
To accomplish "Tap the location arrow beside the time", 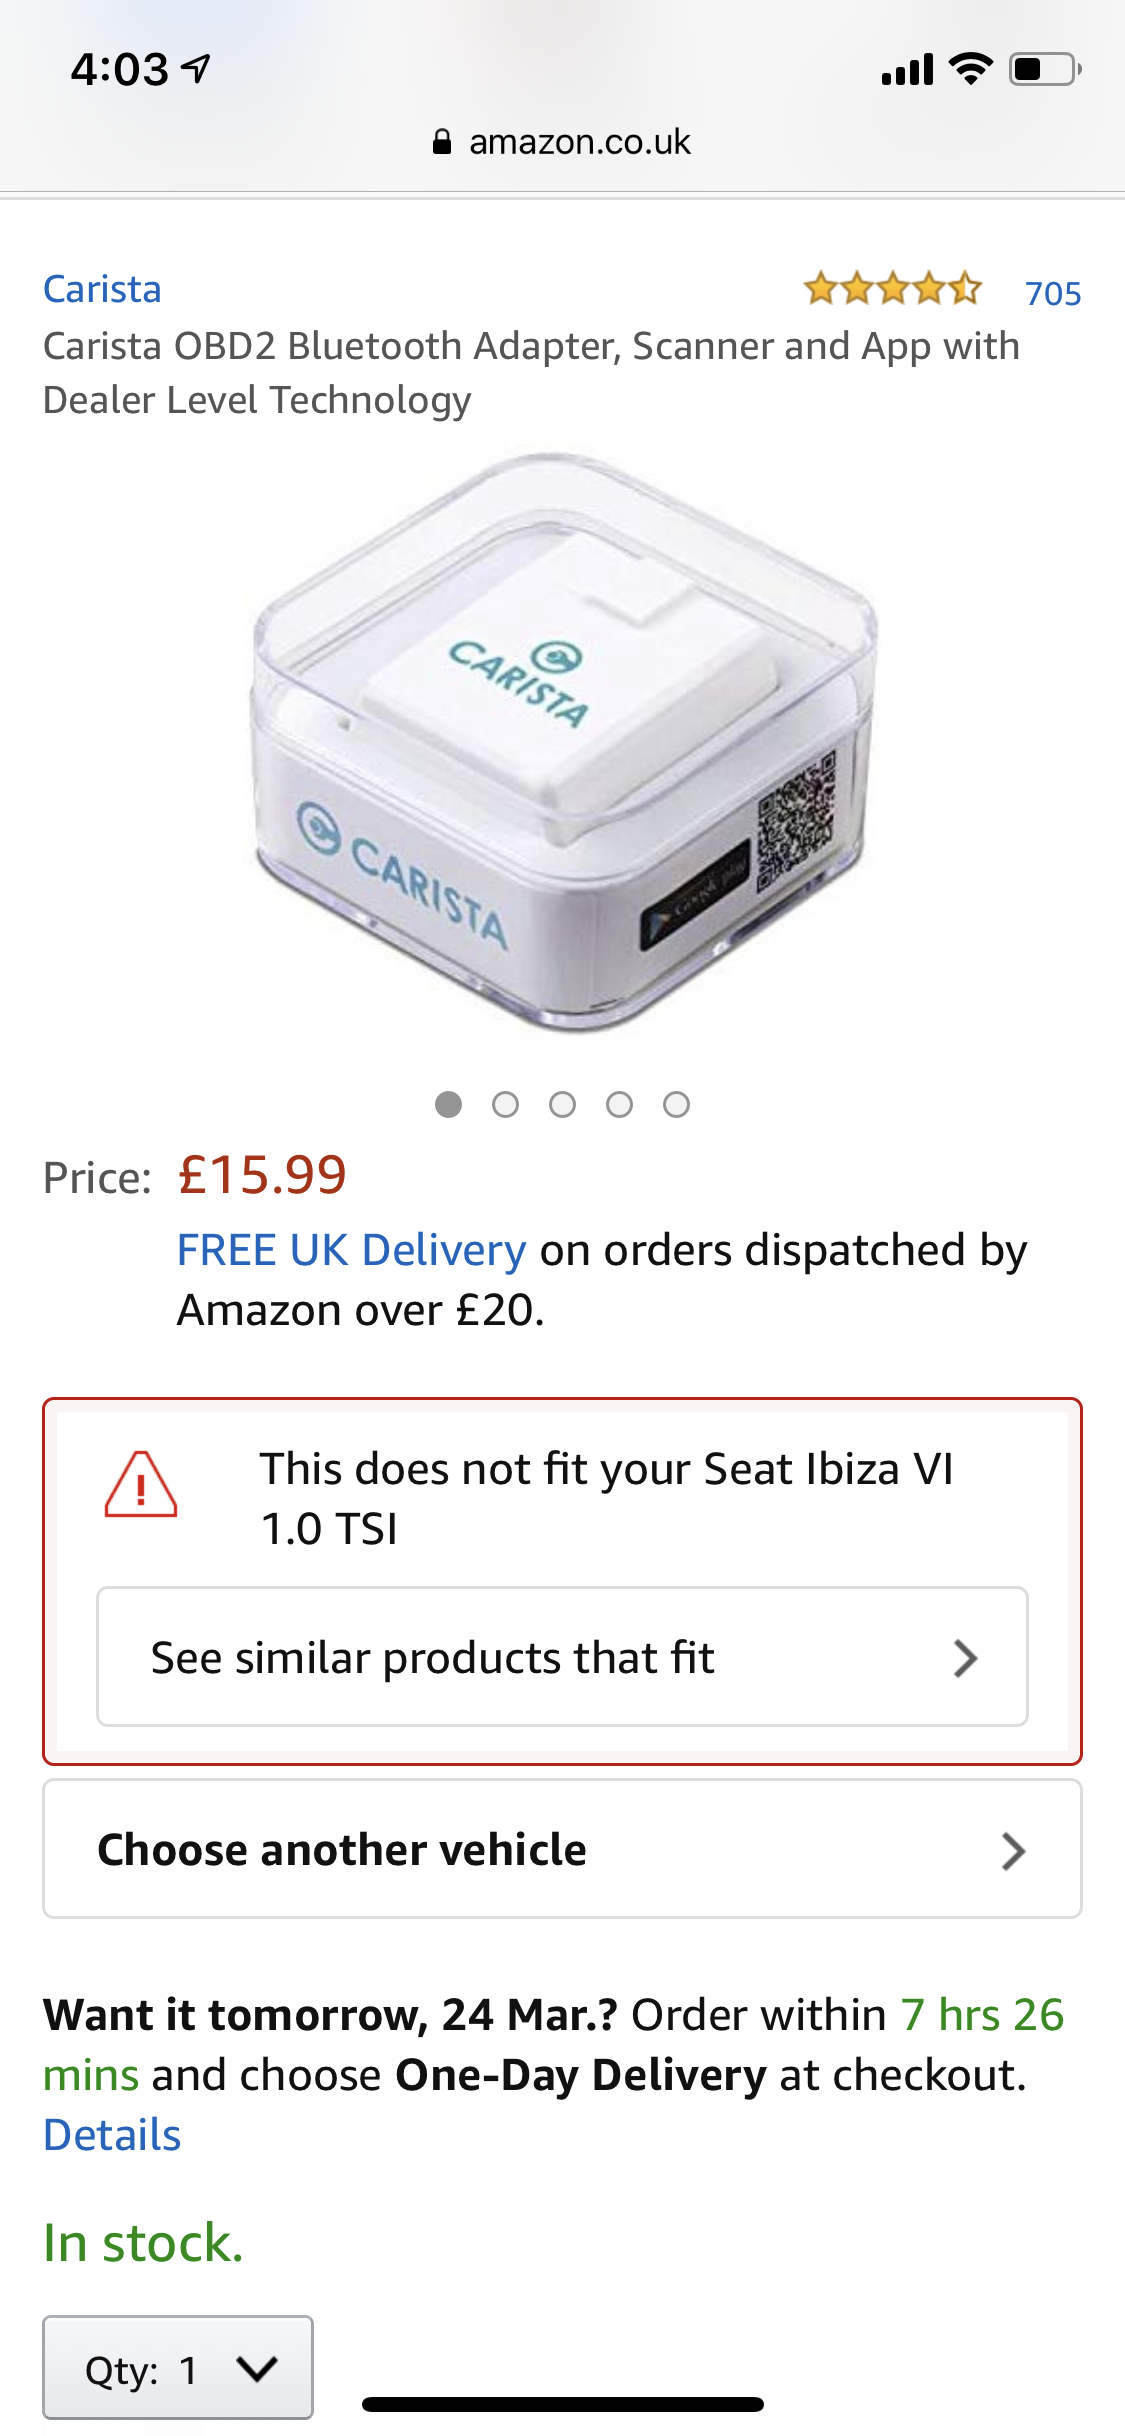I will tap(197, 68).
